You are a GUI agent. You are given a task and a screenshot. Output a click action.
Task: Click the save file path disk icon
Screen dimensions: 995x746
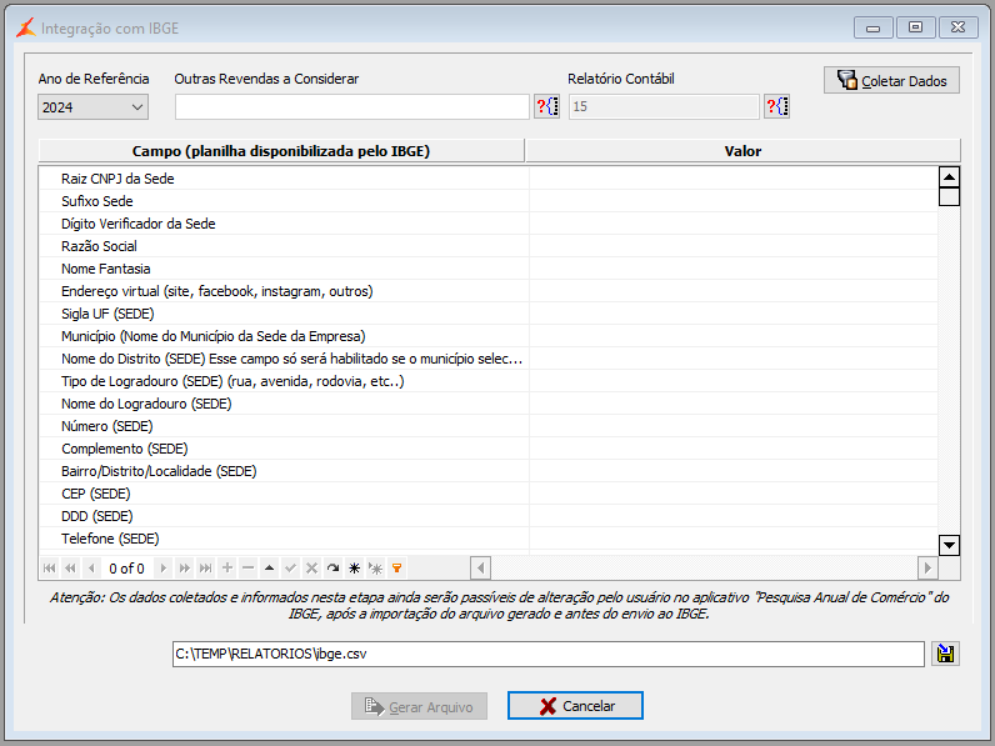[946, 654]
